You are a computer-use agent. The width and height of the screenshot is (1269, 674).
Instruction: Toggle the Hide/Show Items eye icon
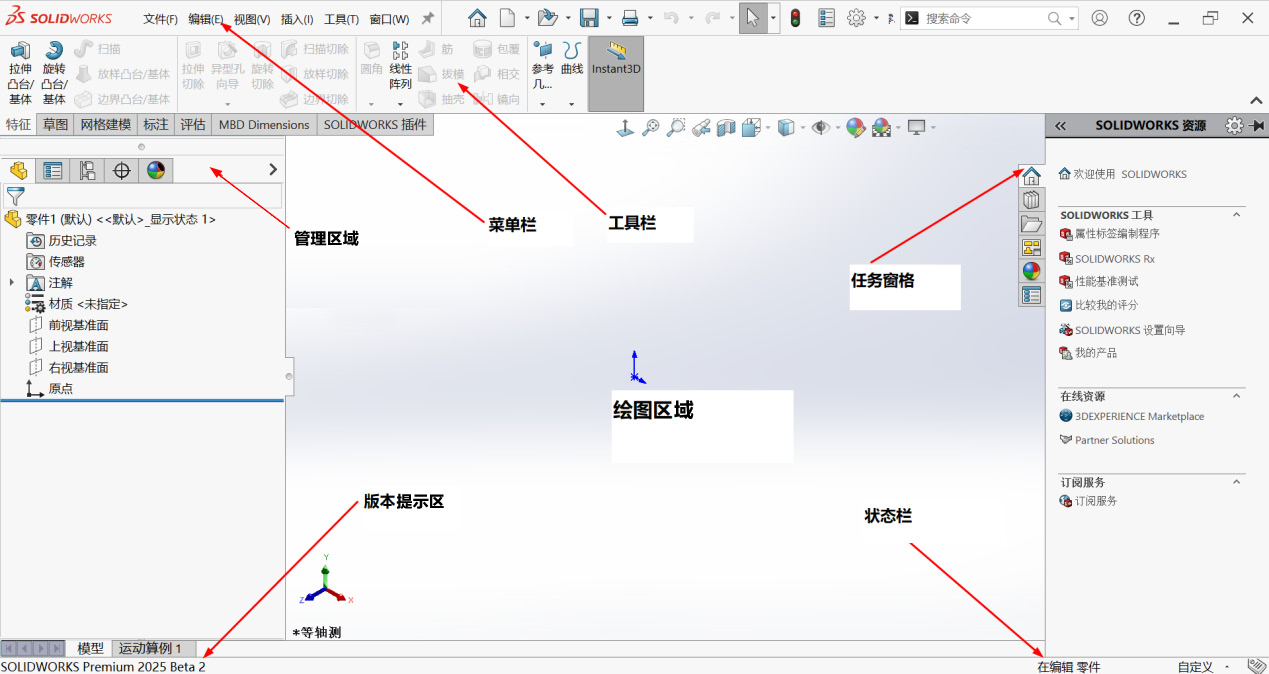(820, 127)
